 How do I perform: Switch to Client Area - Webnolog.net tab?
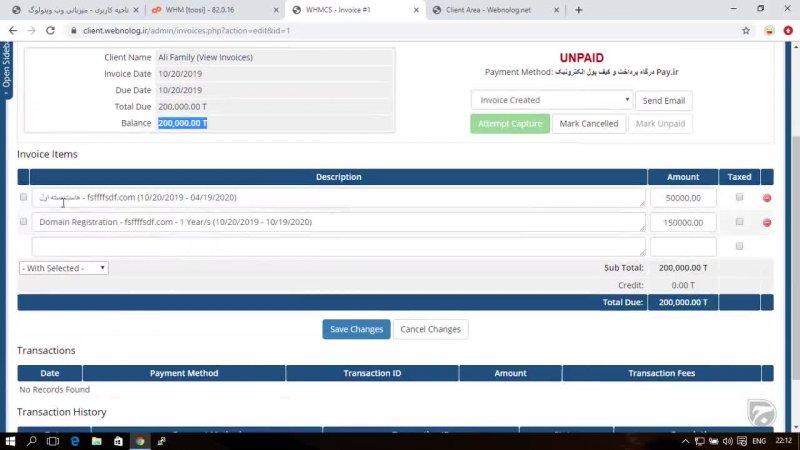coord(490,10)
